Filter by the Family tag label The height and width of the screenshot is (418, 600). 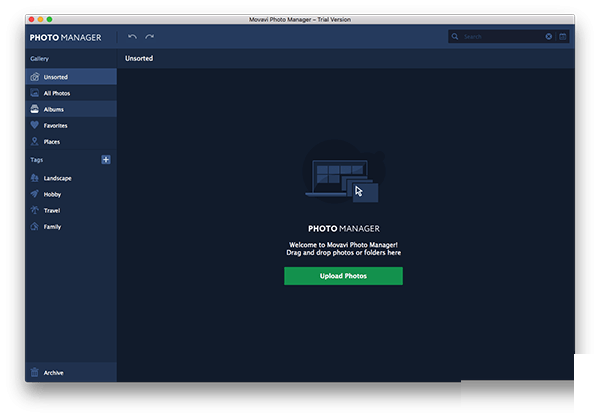click(52, 227)
